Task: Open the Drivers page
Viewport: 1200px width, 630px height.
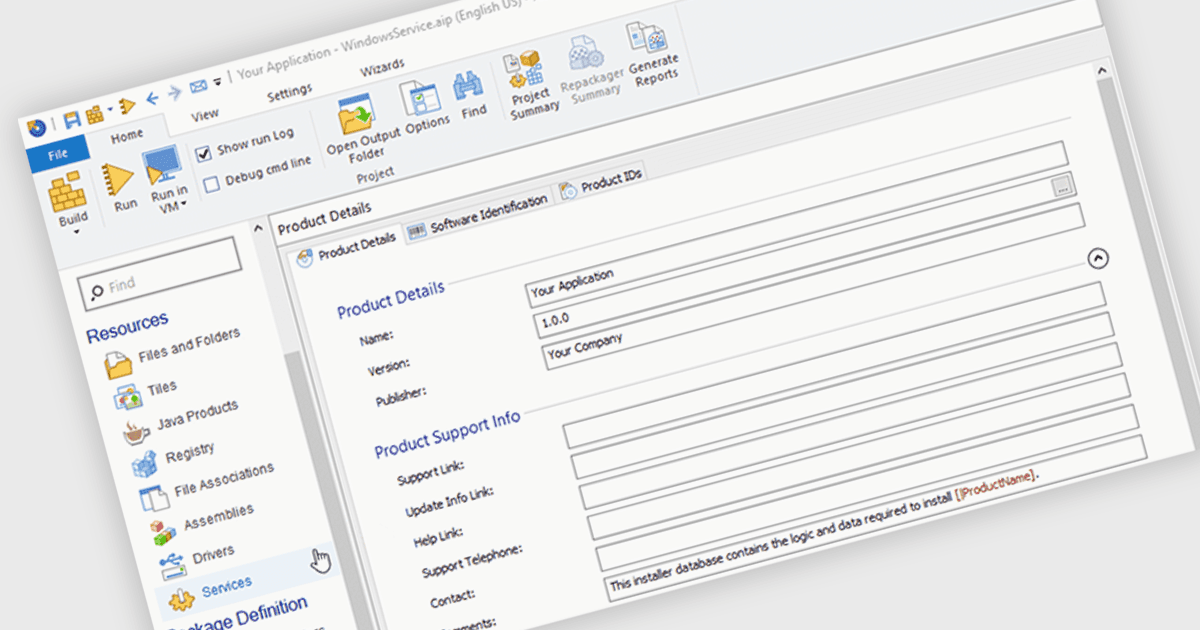Action: click(x=198, y=561)
